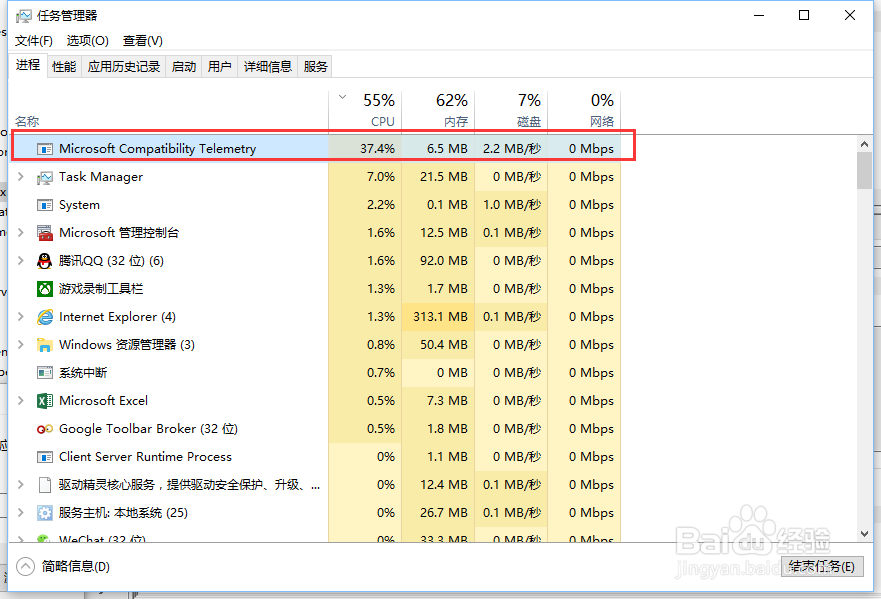The height and width of the screenshot is (599, 881).
Task: Click the Windows 资源管理器 folder icon
Action: (45, 345)
